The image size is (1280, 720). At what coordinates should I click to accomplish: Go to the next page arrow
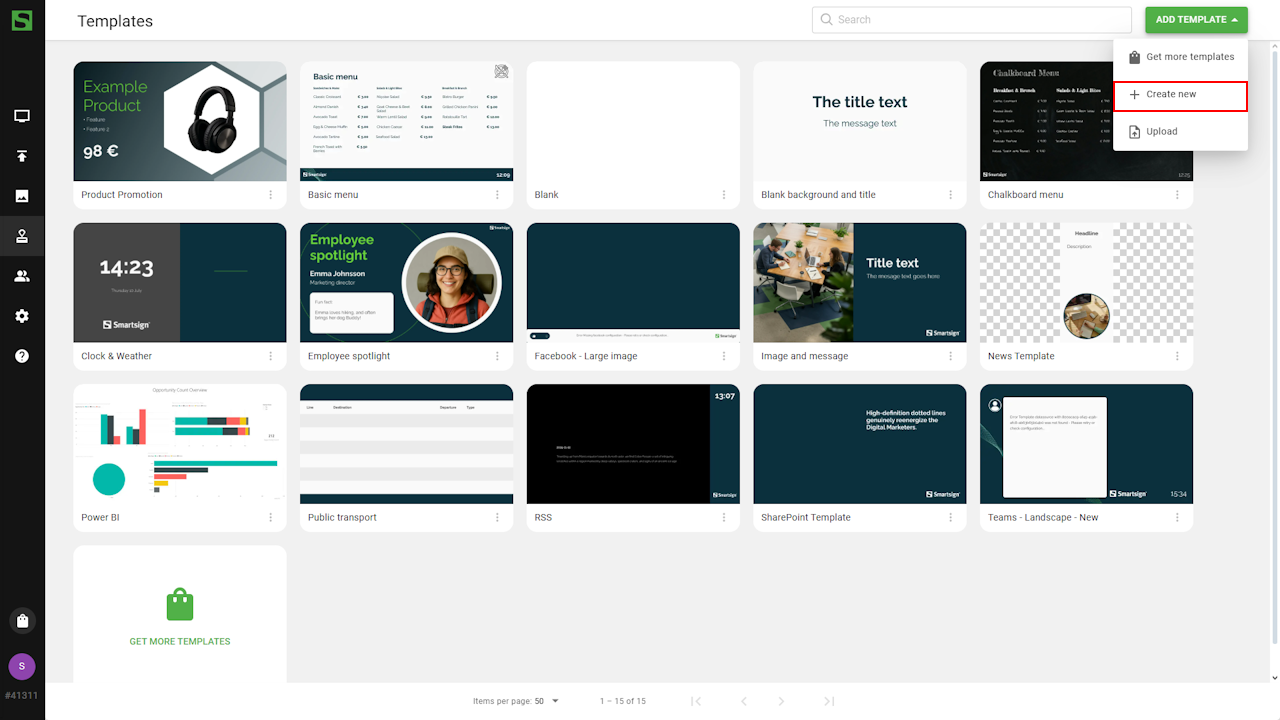pyautogui.click(x=782, y=701)
